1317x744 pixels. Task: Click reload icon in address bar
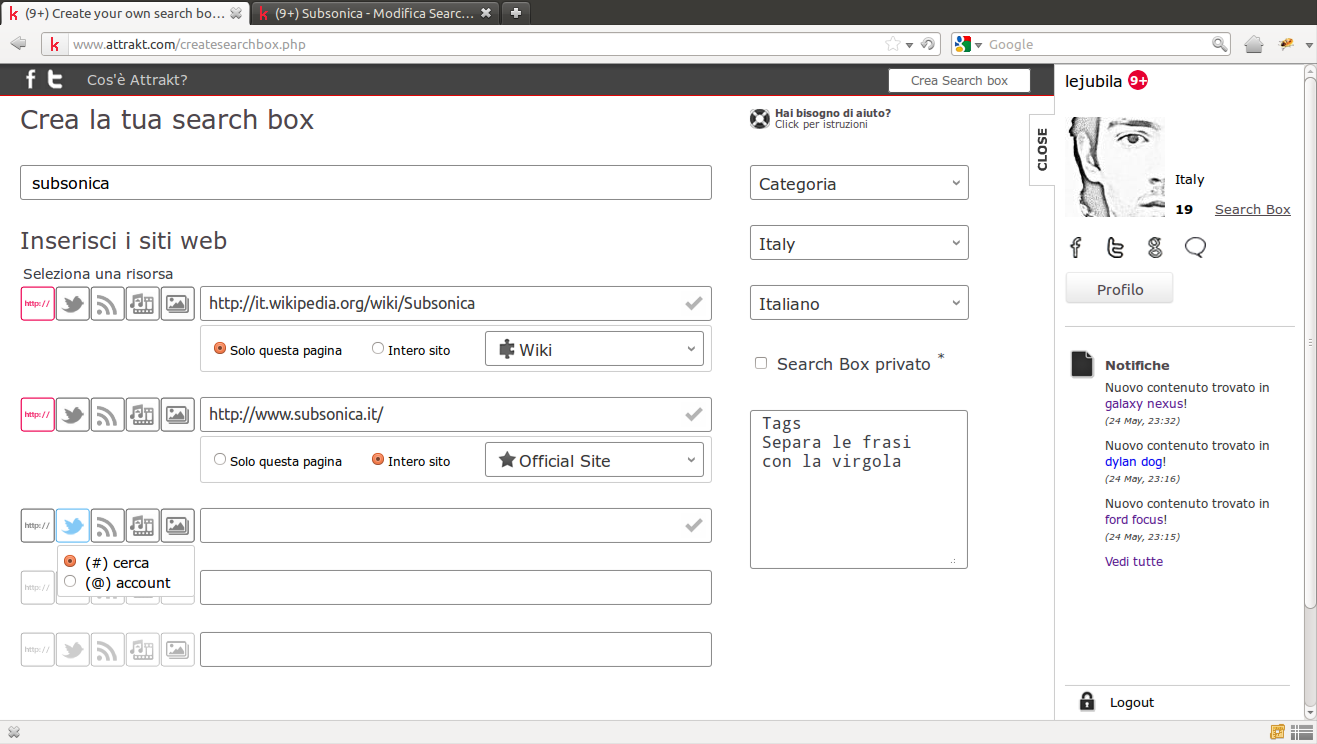[927, 44]
